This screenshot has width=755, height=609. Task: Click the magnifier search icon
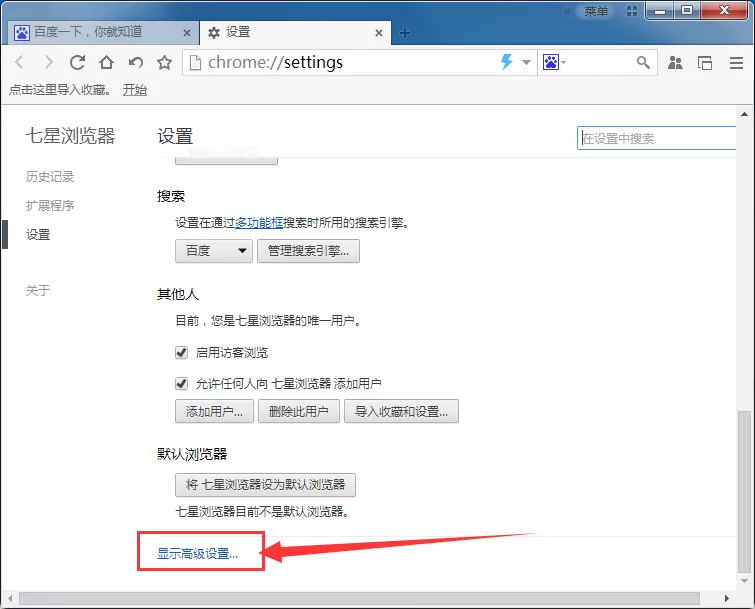coord(643,62)
